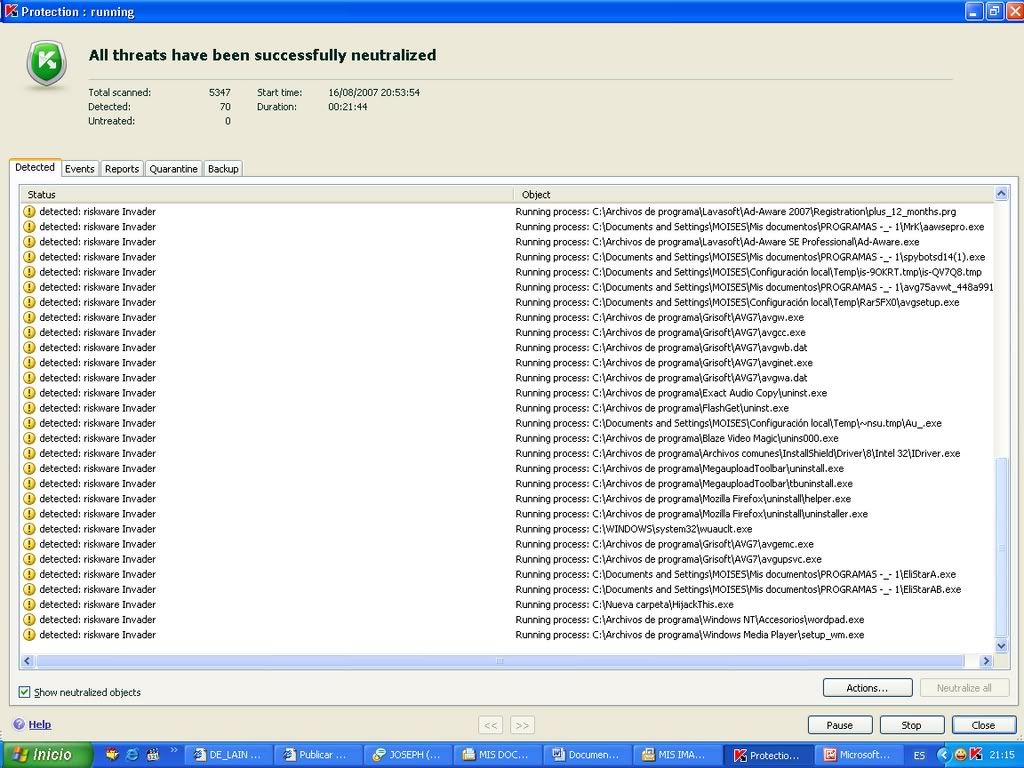
Task: Click the warning icon for wuauclt.exe
Action: [29, 529]
